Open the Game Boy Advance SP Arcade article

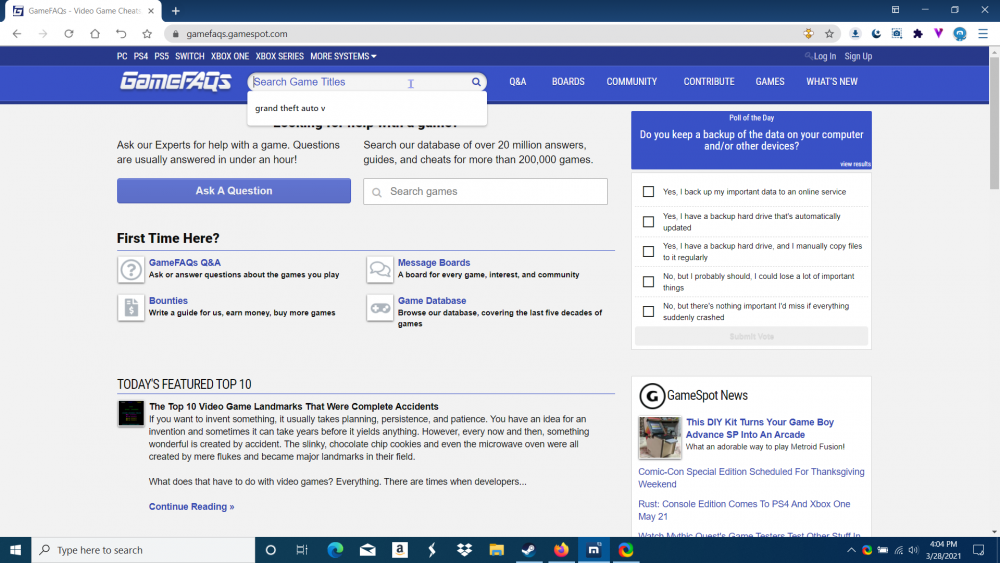(760, 428)
